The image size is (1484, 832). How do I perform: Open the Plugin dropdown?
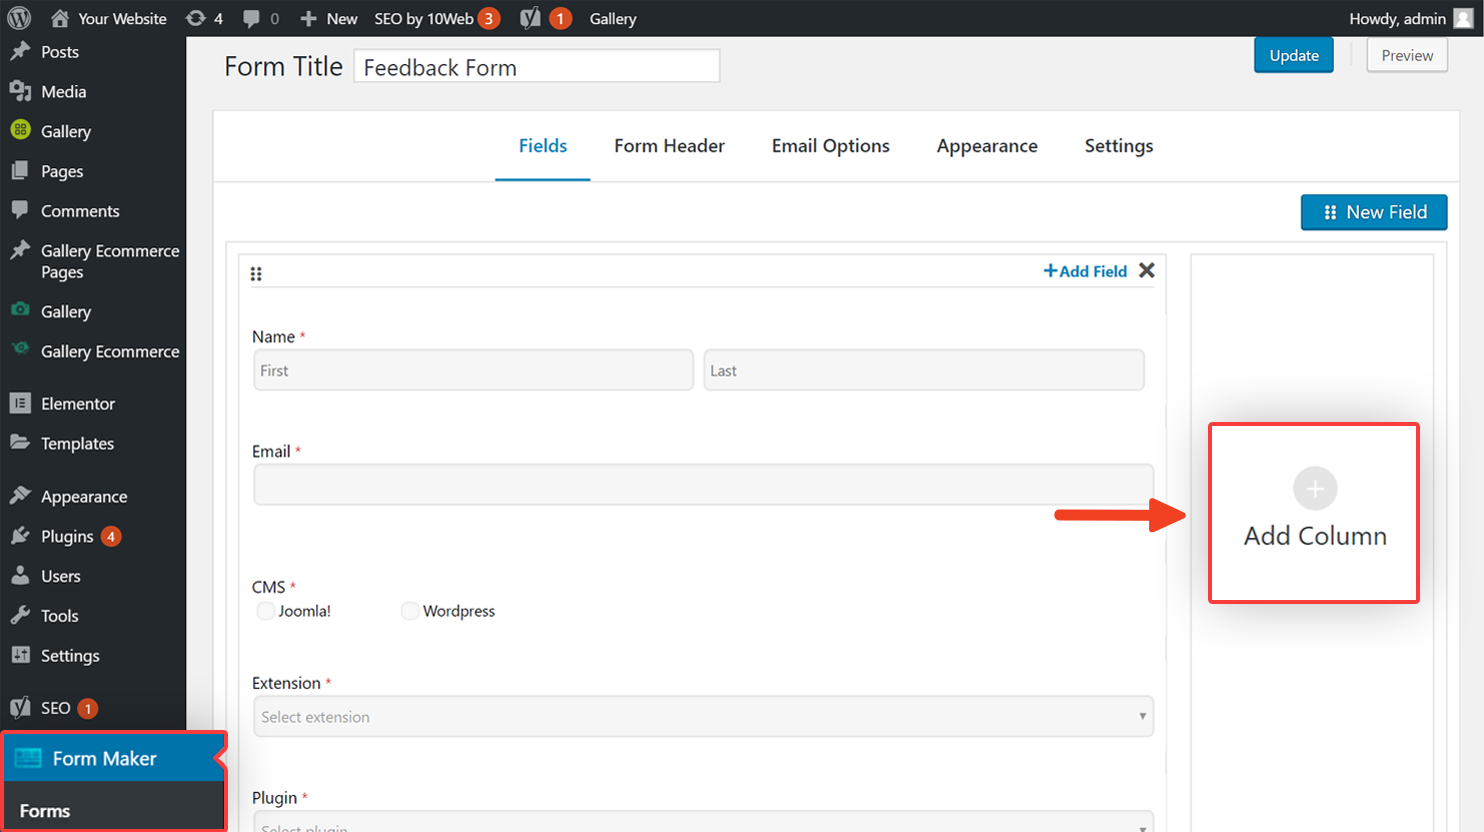704,822
